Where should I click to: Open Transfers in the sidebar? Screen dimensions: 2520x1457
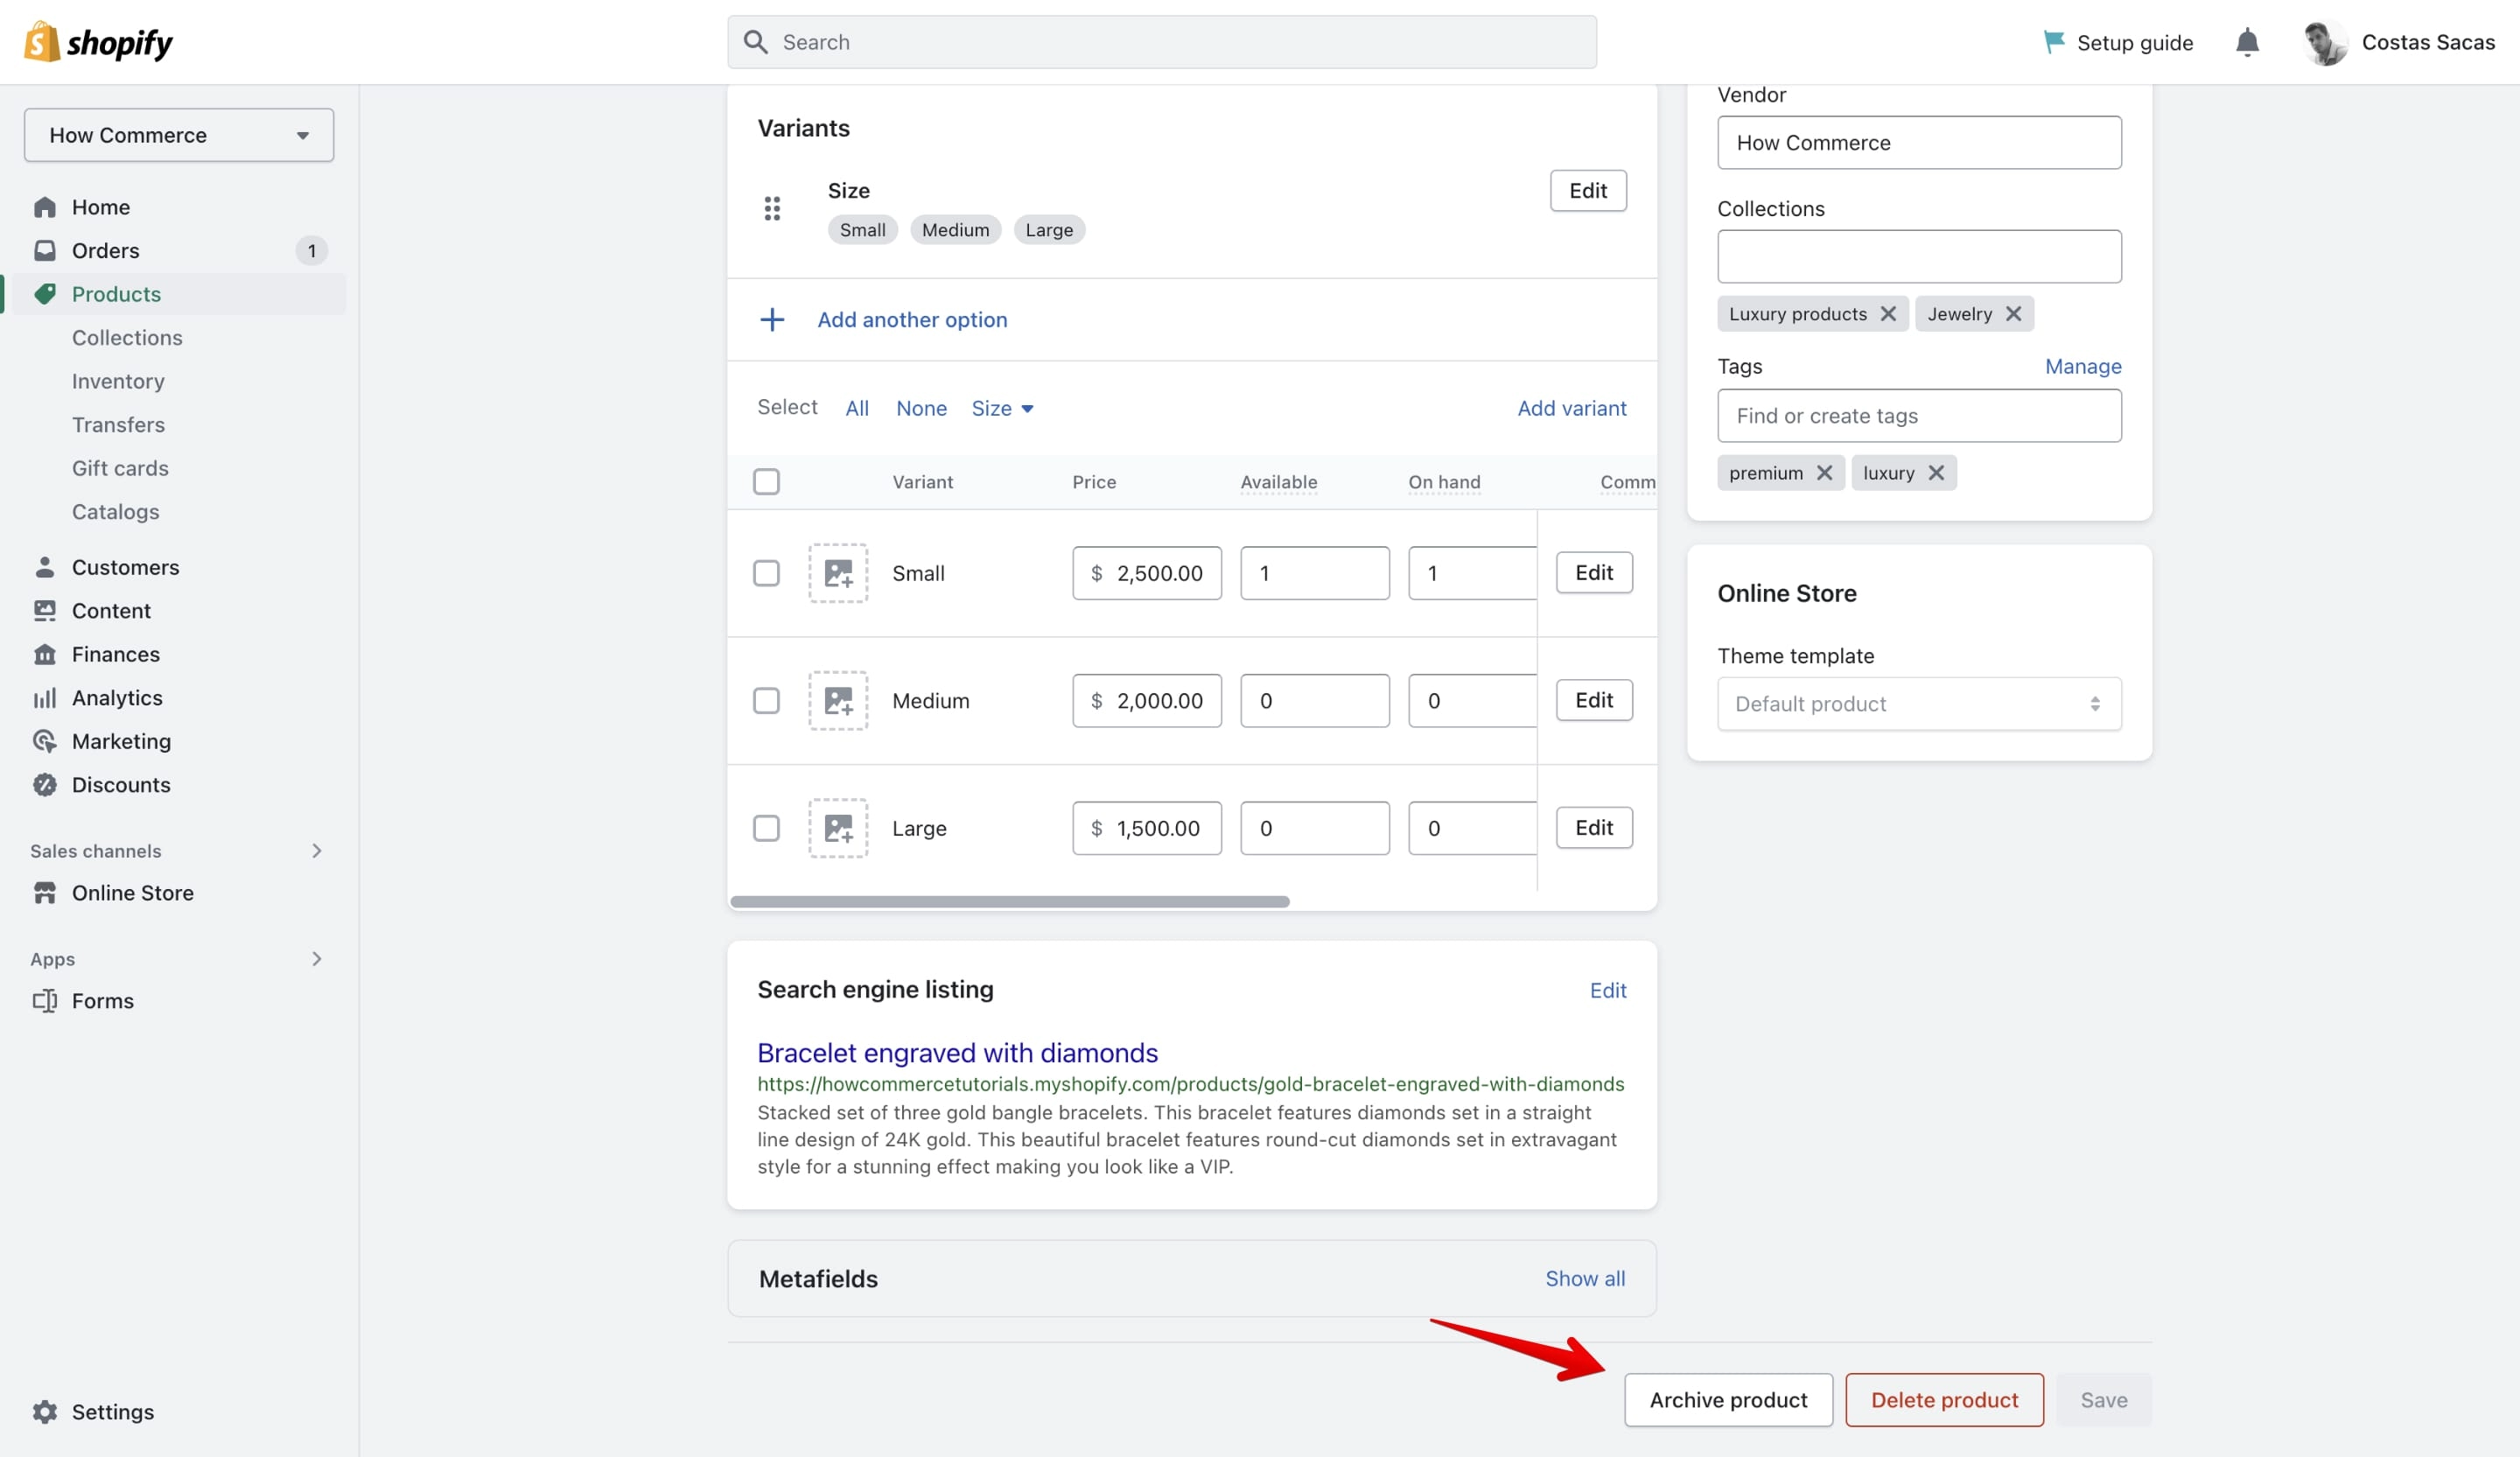(118, 425)
